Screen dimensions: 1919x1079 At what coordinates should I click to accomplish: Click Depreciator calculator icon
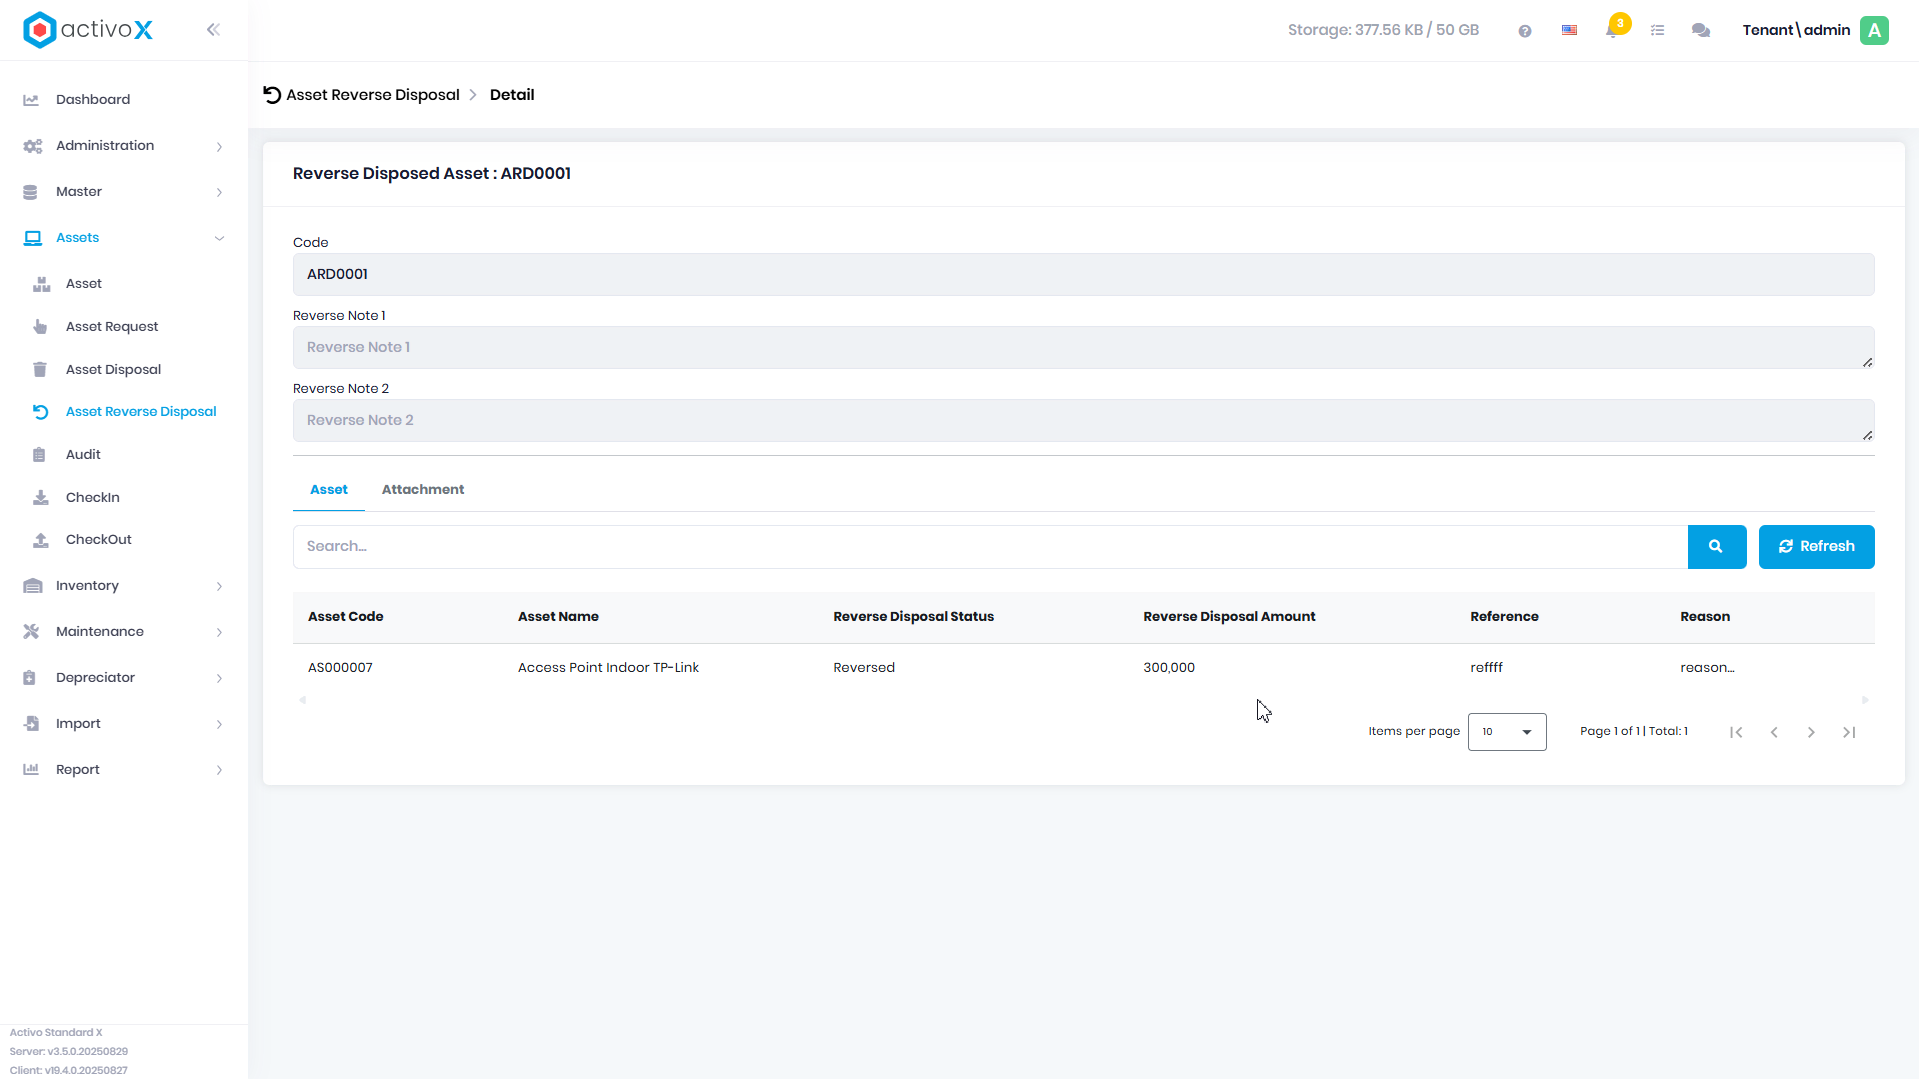coord(29,678)
